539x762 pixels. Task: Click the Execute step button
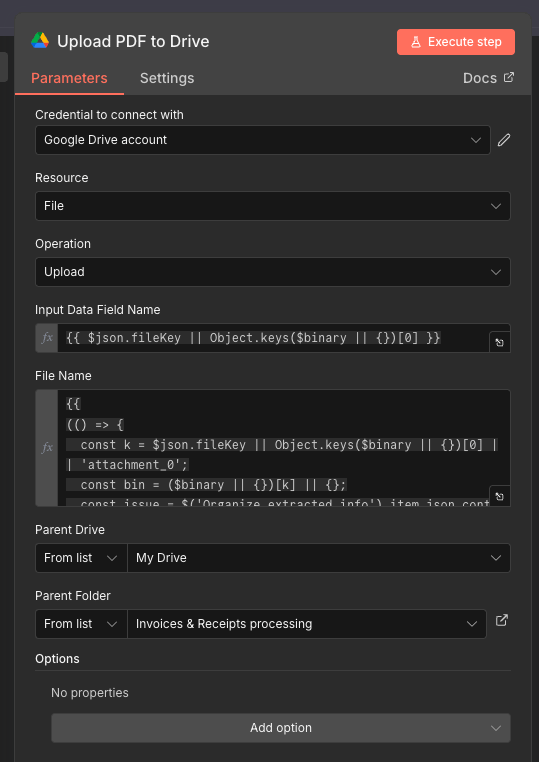pos(456,42)
